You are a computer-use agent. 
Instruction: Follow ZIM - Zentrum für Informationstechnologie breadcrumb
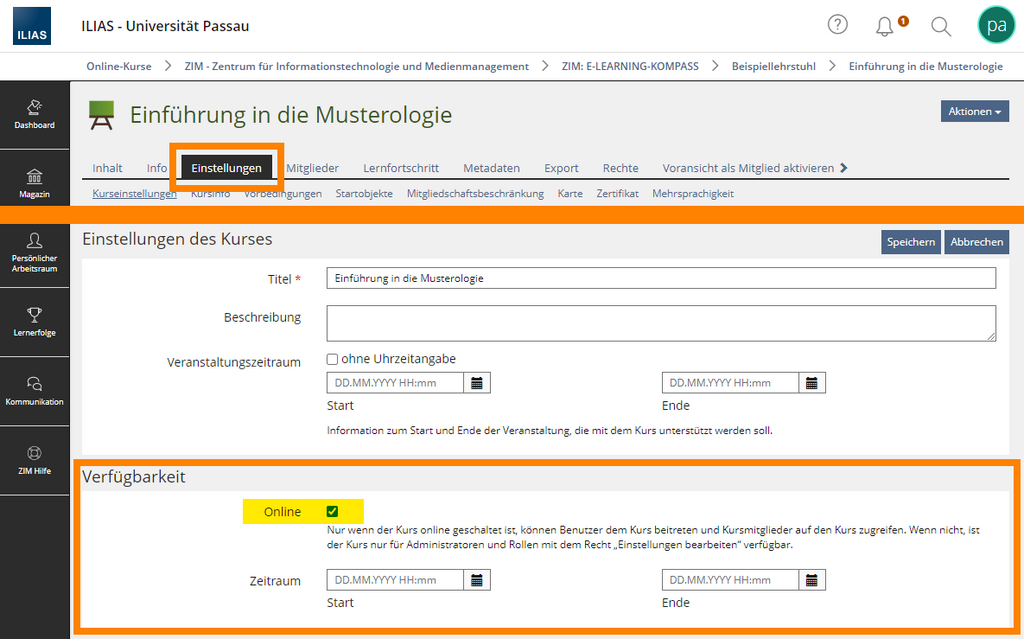point(357,67)
